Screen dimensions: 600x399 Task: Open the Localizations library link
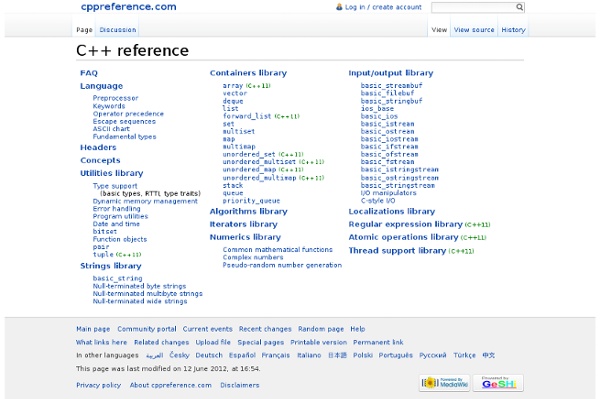click(x=392, y=212)
